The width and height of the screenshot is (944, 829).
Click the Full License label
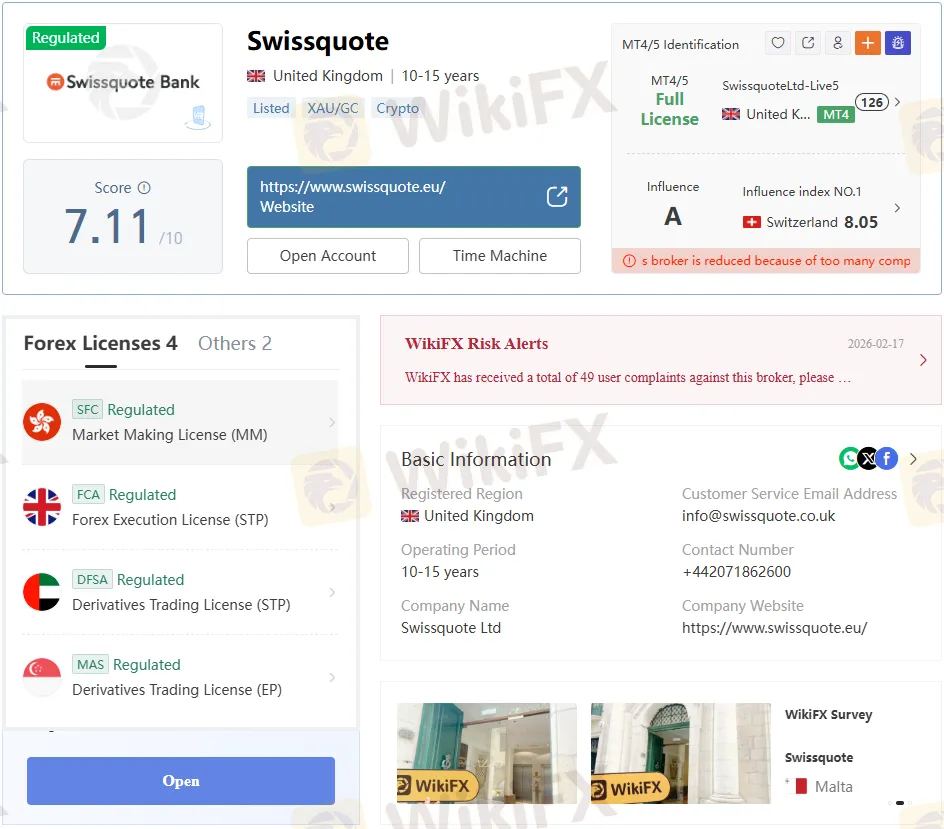[x=669, y=109]
